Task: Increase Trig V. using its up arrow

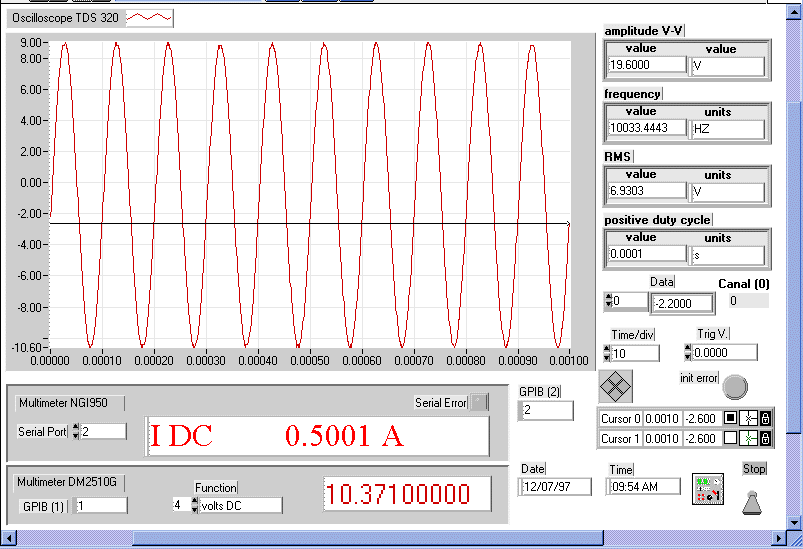Action: (x=688, y=348)
